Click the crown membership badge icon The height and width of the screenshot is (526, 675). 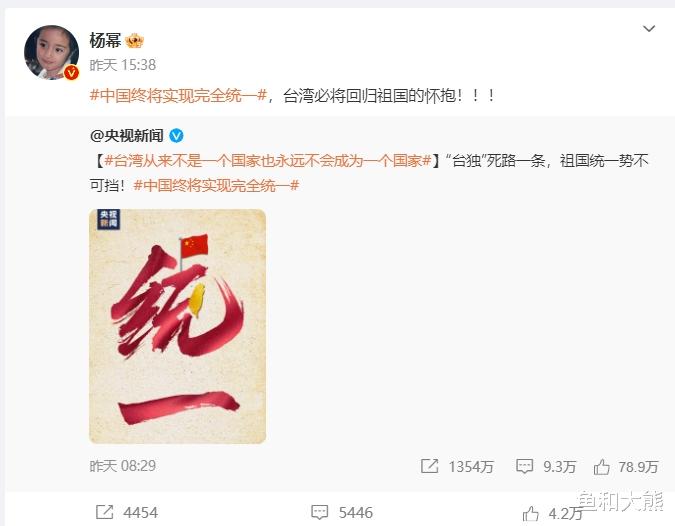pyautogui.click(x=134, y=41)
